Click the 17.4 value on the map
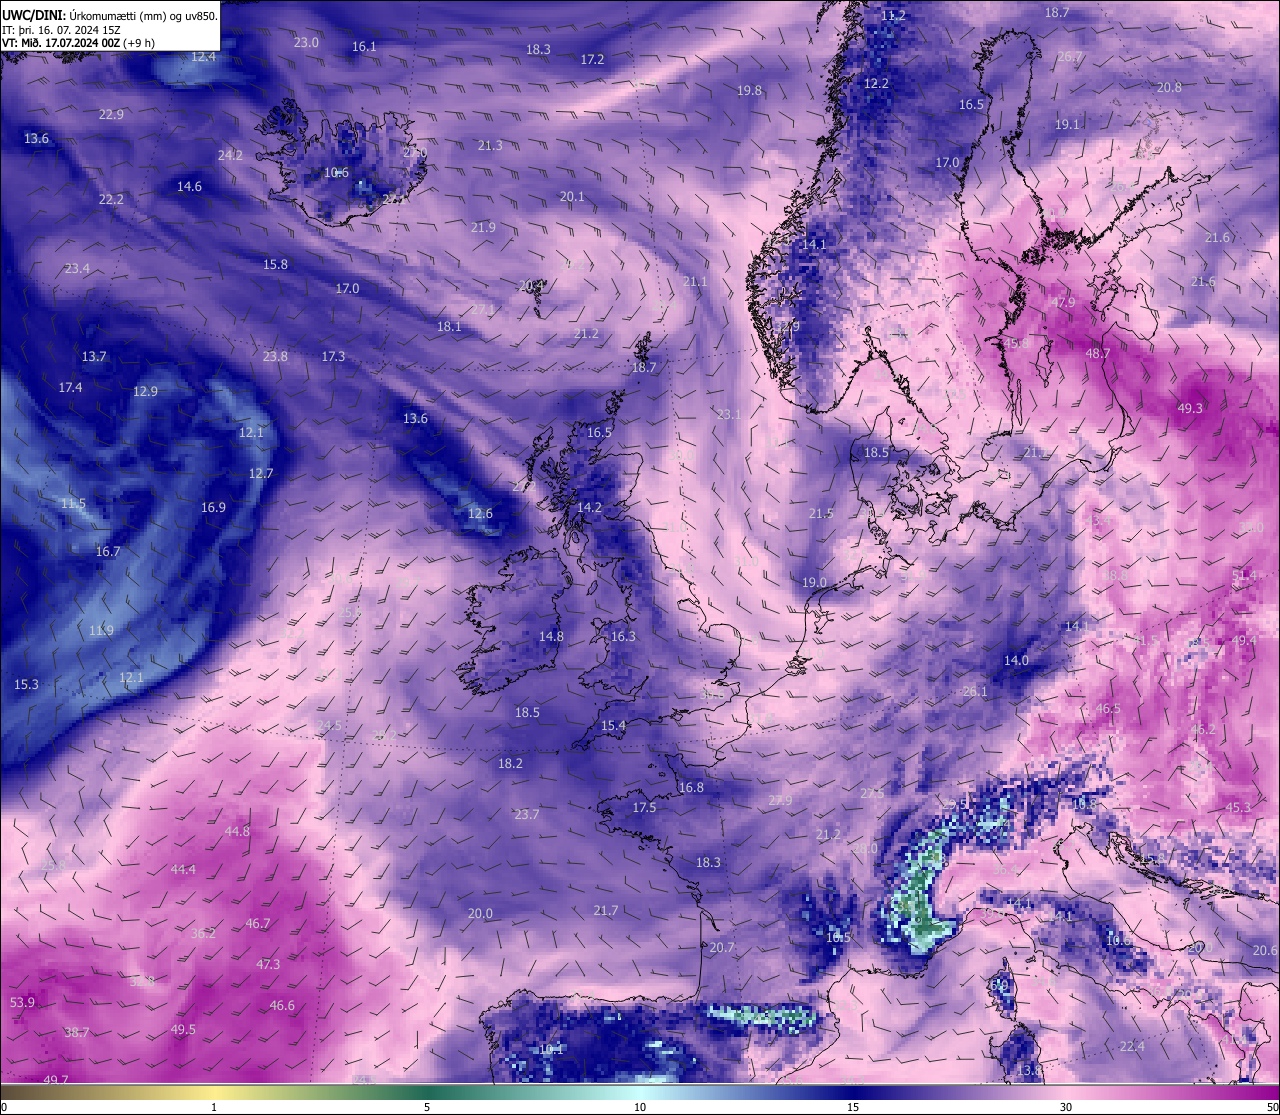 (x=70, y=387)
